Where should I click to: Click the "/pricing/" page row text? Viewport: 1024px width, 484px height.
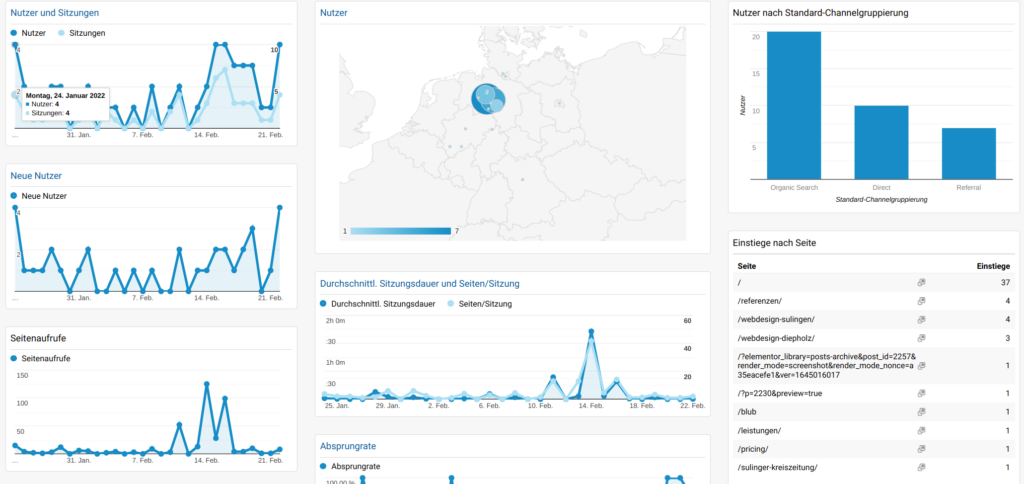pyautogui.click(x=752, y=449)
